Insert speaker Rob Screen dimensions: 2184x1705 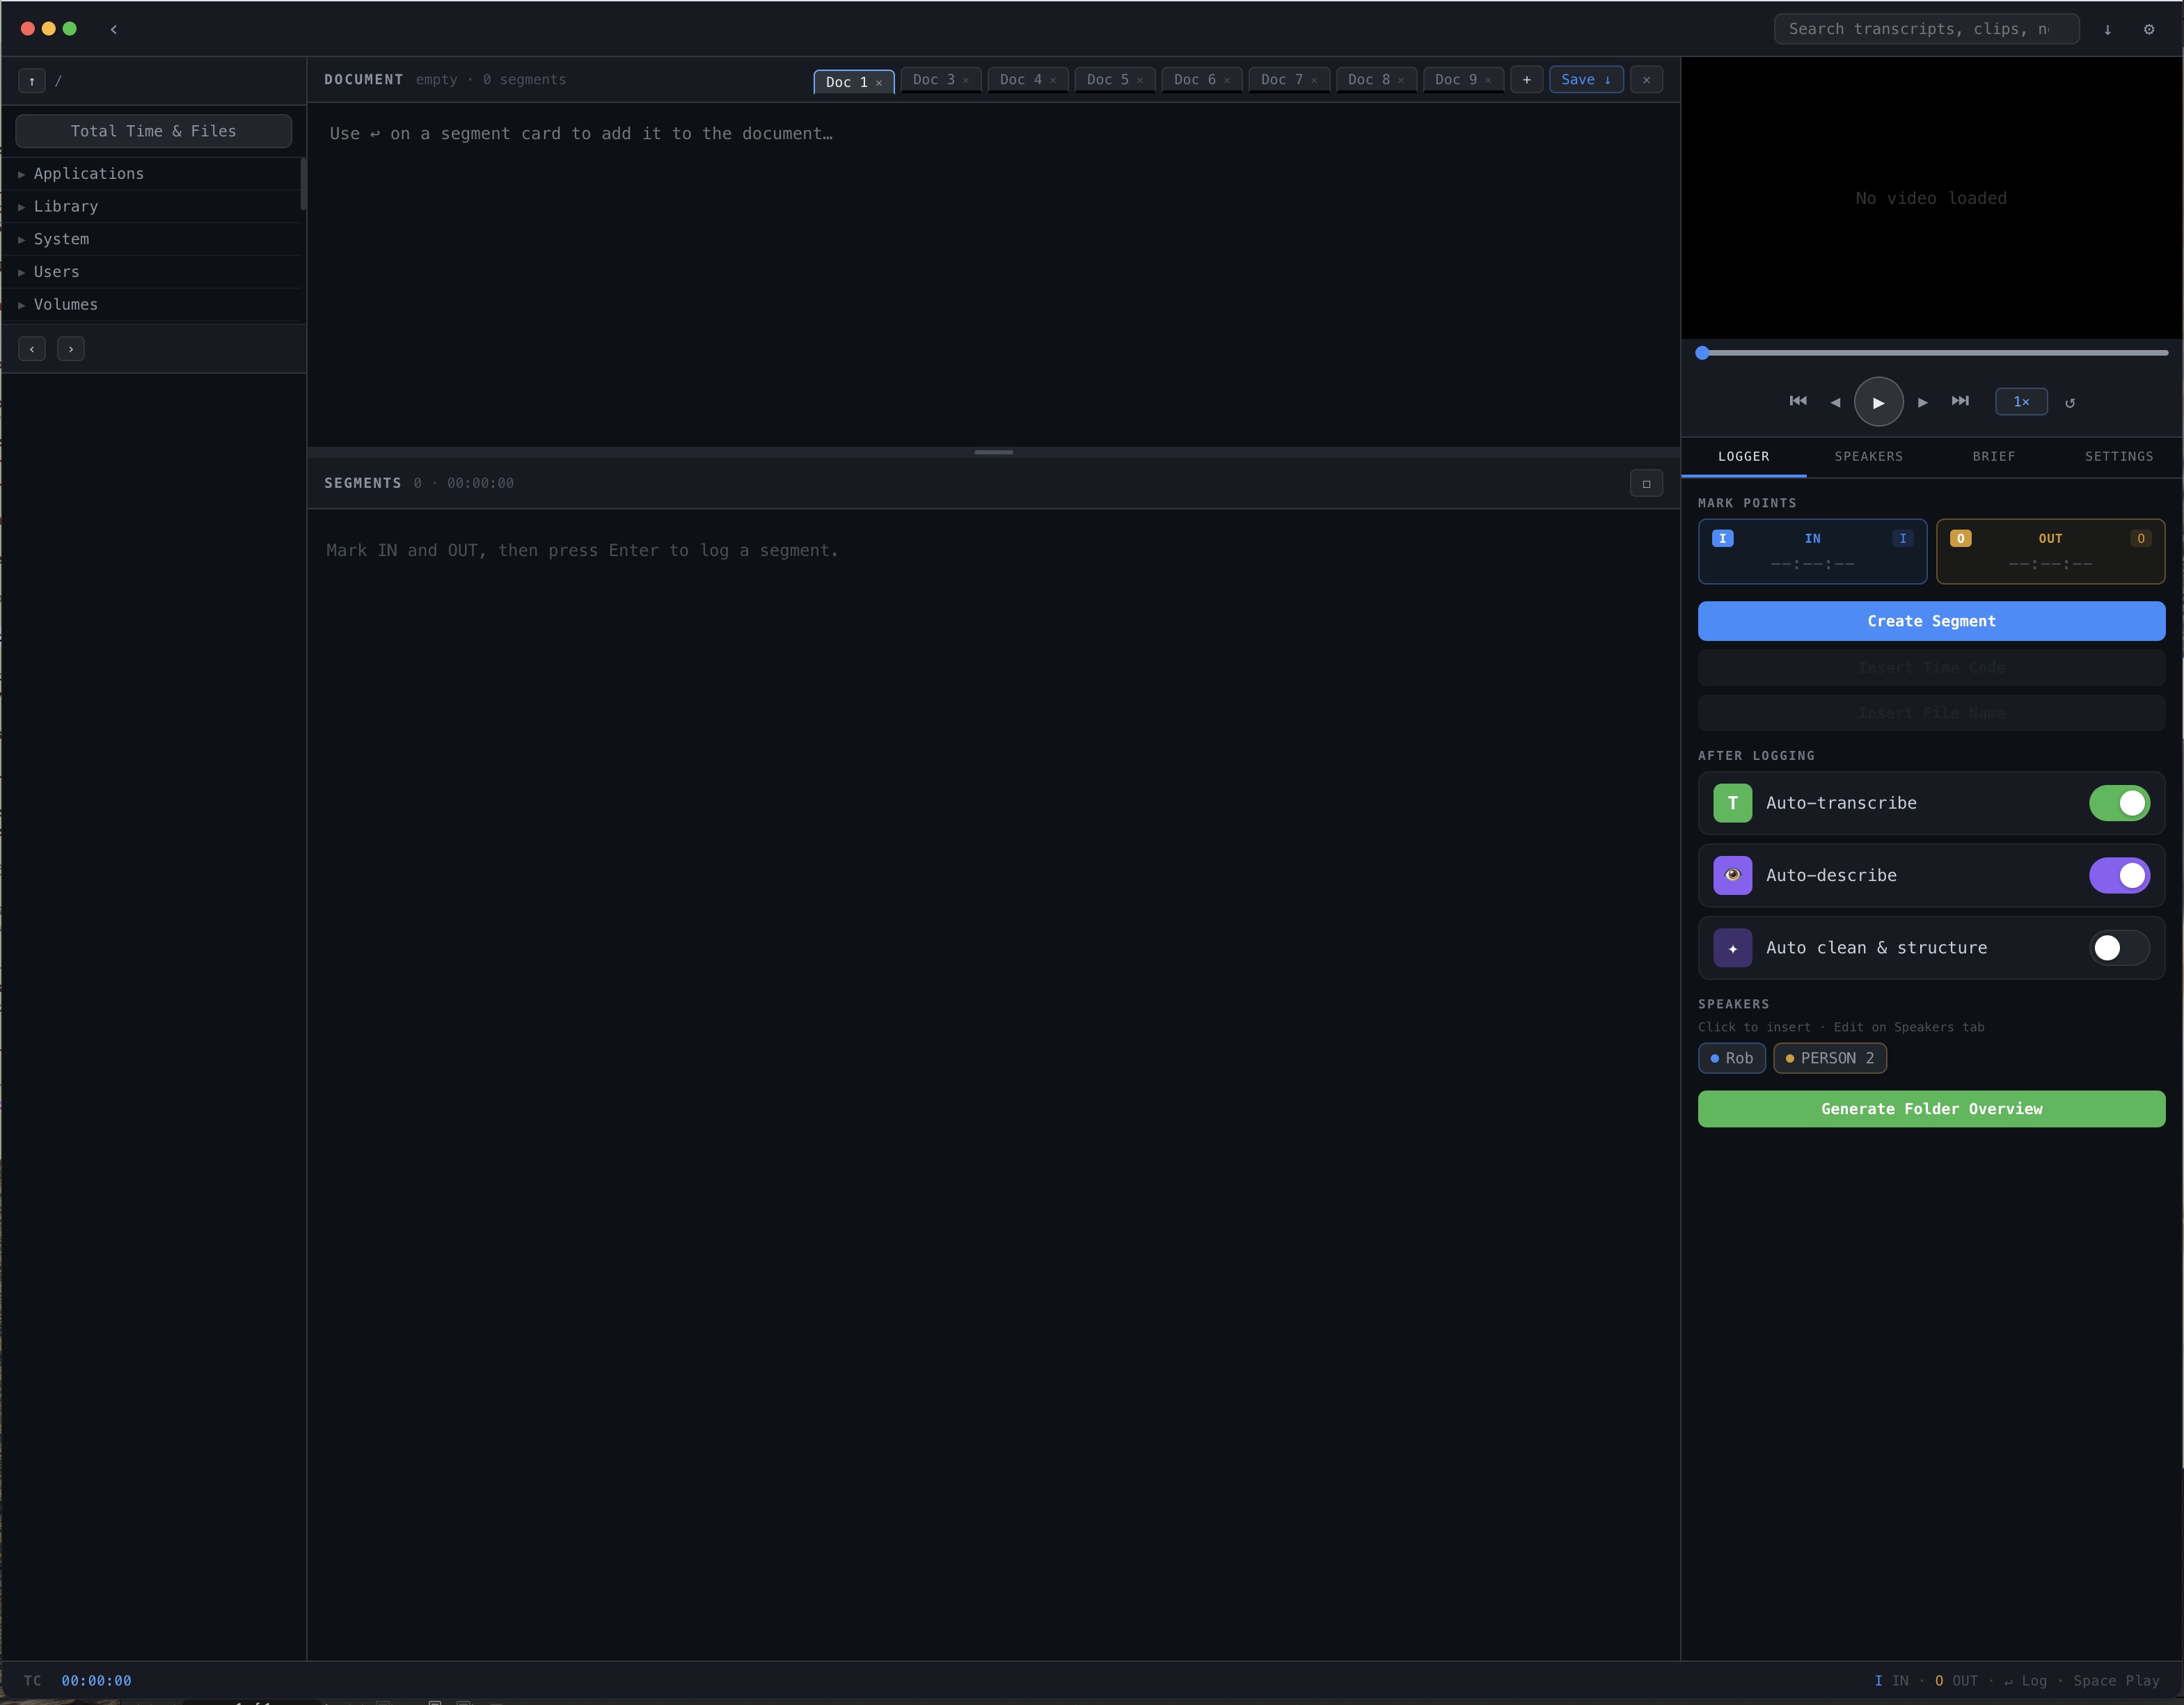click(x=1731, y=1058)
